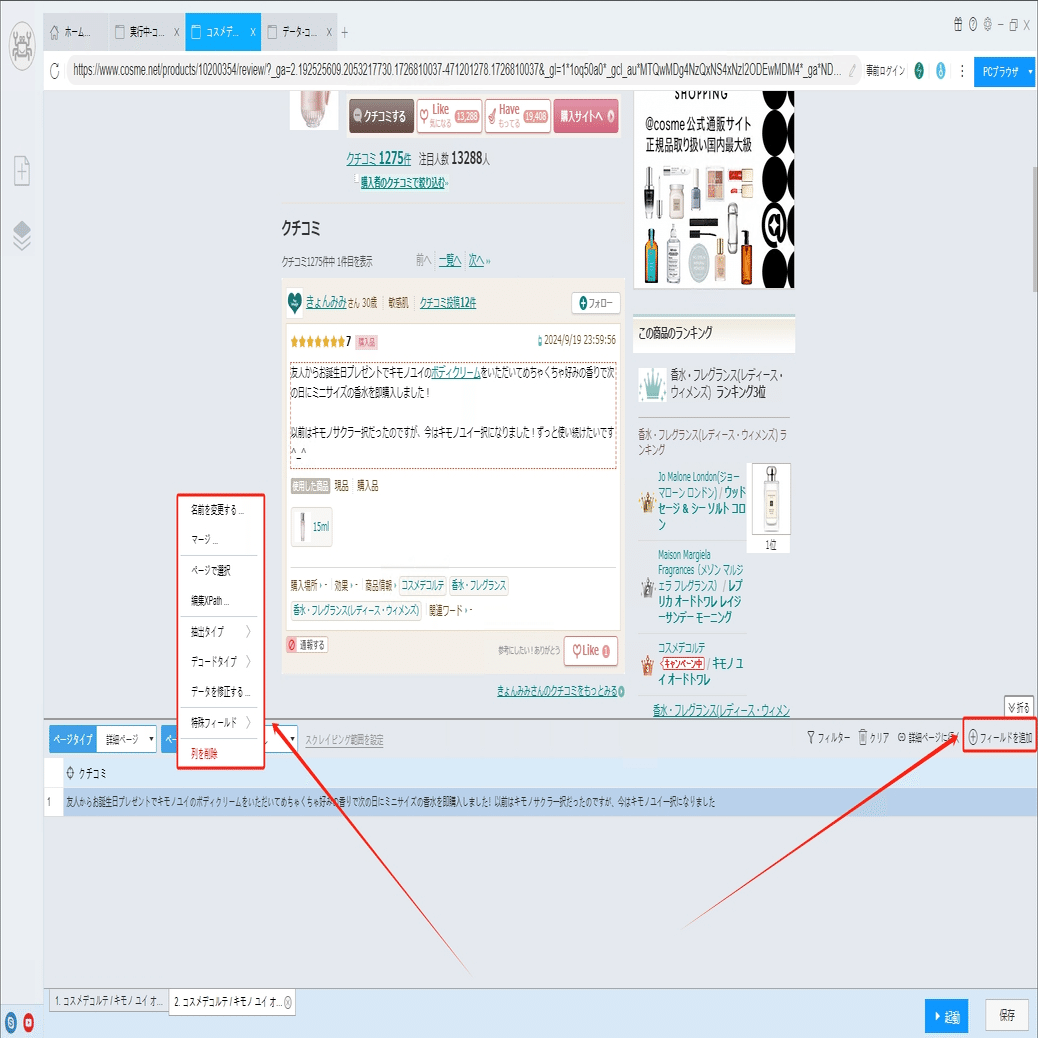The height and width of the screenshot is (1038, 1038).
Task: Click the red YouTube icon at bottom left
Action: point(28,1023)
